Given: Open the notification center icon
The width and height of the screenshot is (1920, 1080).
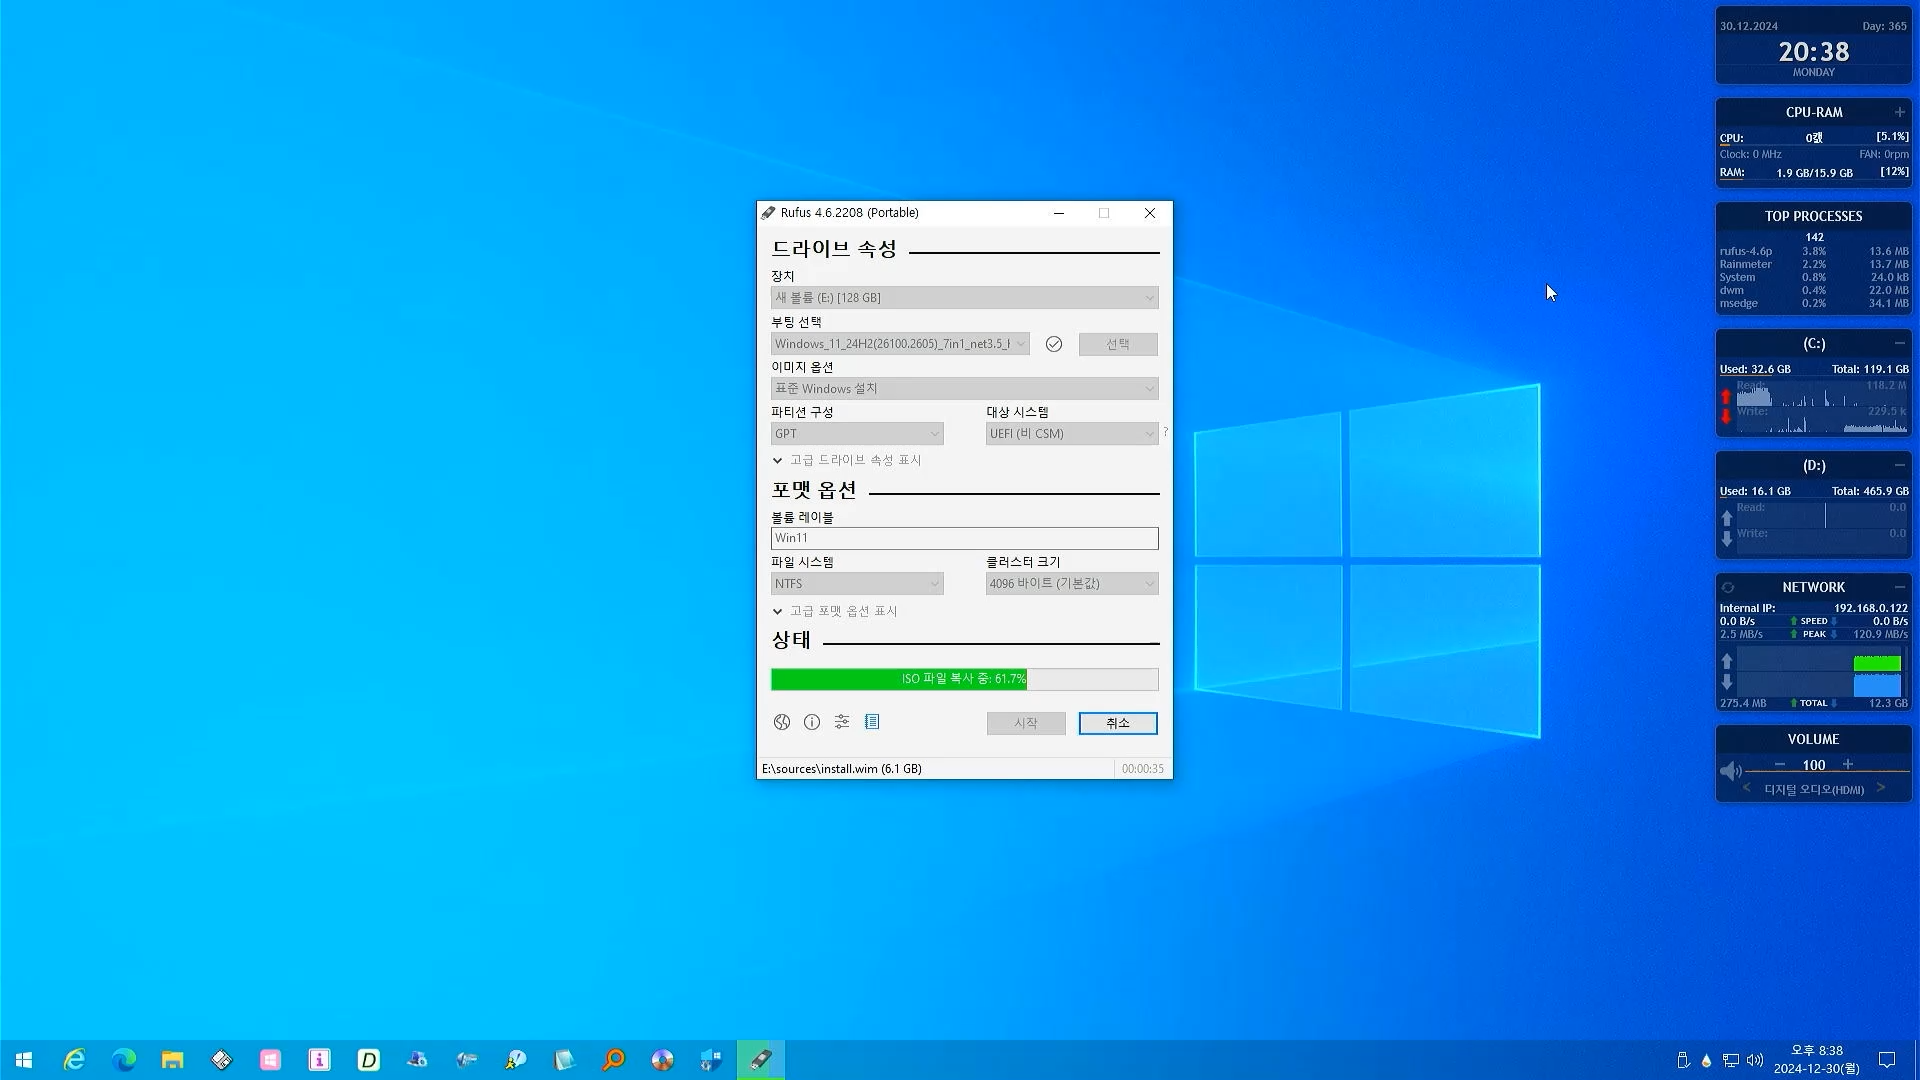Looking at the screenshot, I should point(1887,1060).
